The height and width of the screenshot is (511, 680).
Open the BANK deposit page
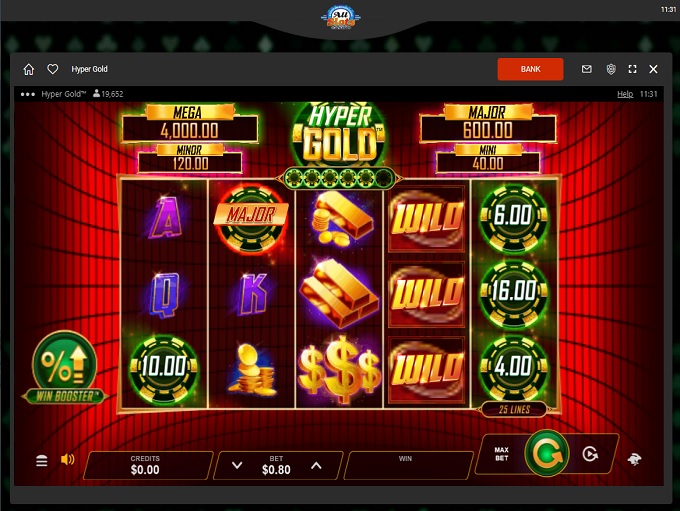point(530,69)
